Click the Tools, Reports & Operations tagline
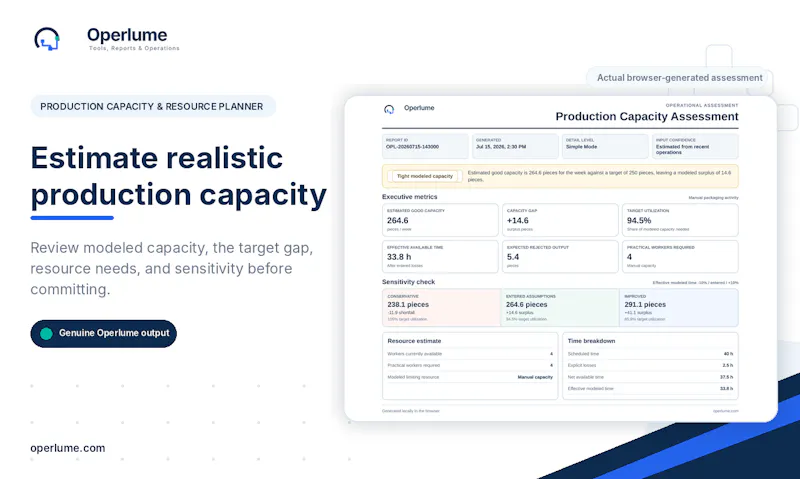Image resolution: width=800 pixels, height=479 pixels. click(134, 48)
